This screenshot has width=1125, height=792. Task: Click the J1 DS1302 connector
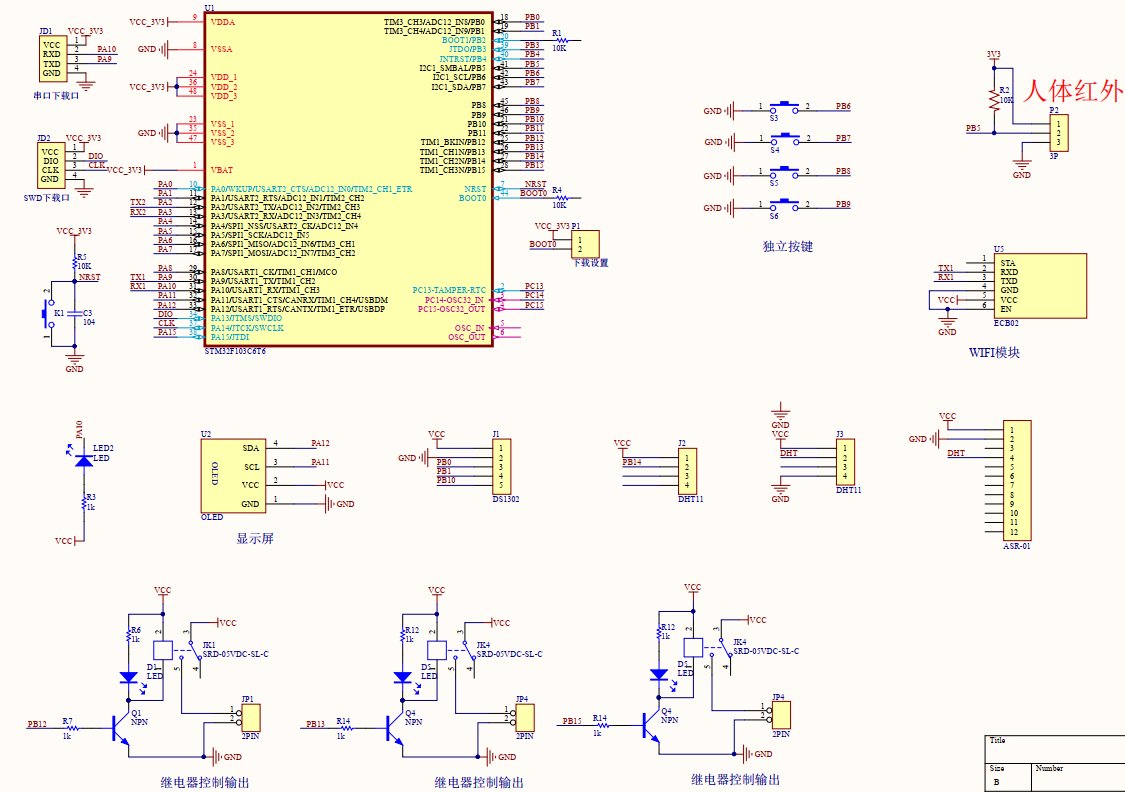[501, 466]
